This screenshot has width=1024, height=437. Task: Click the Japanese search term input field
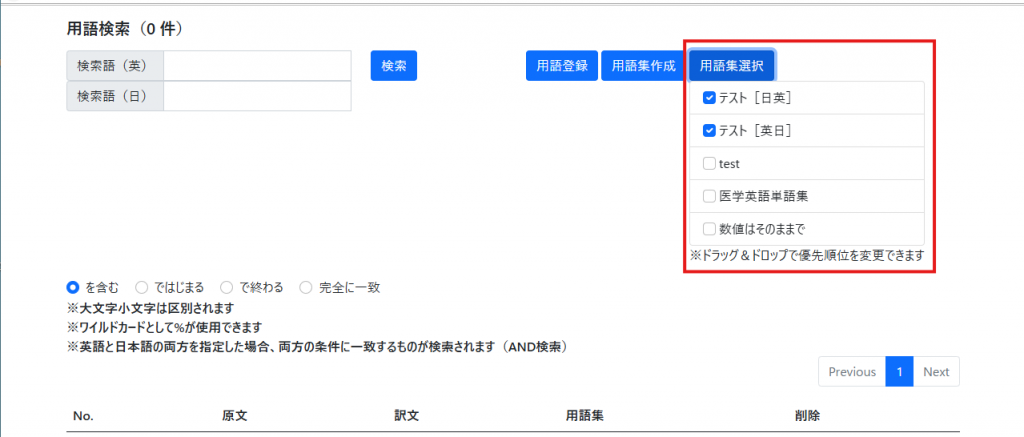(x=257, y=96)
